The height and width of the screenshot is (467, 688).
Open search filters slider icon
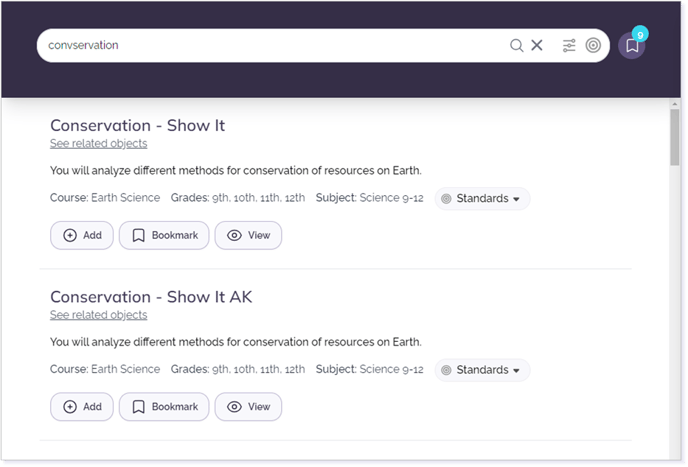(569, 45)
